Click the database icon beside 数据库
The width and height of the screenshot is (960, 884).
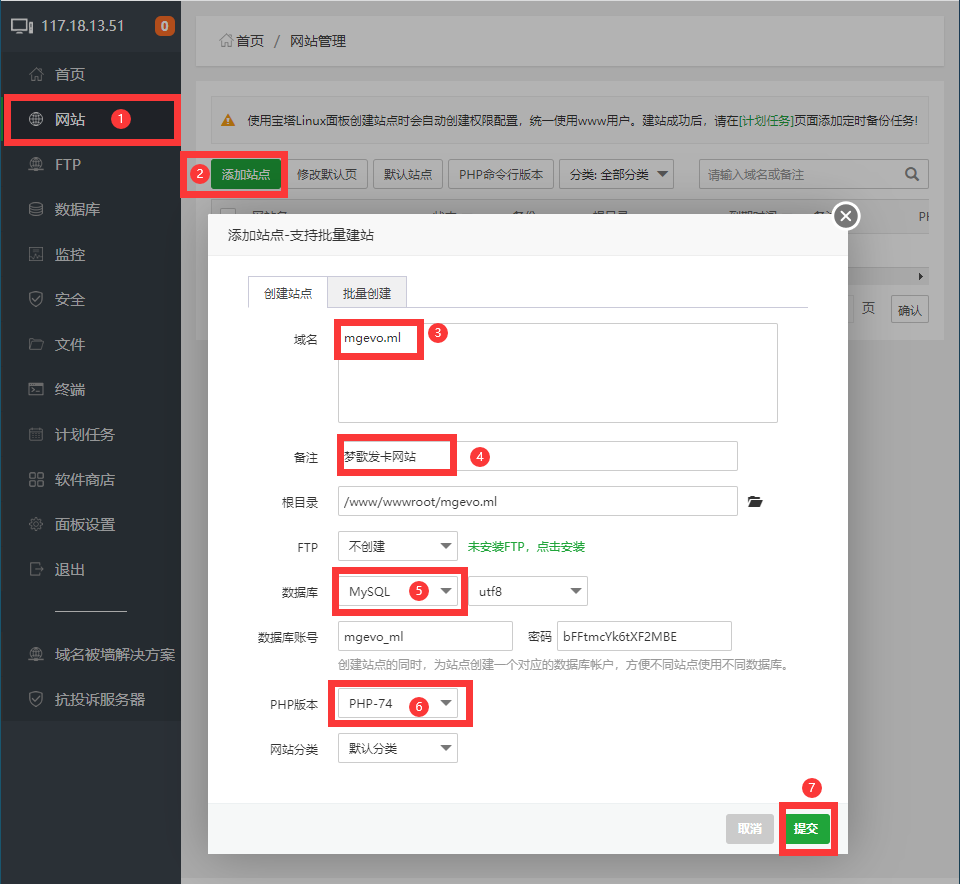click(36, 209)
